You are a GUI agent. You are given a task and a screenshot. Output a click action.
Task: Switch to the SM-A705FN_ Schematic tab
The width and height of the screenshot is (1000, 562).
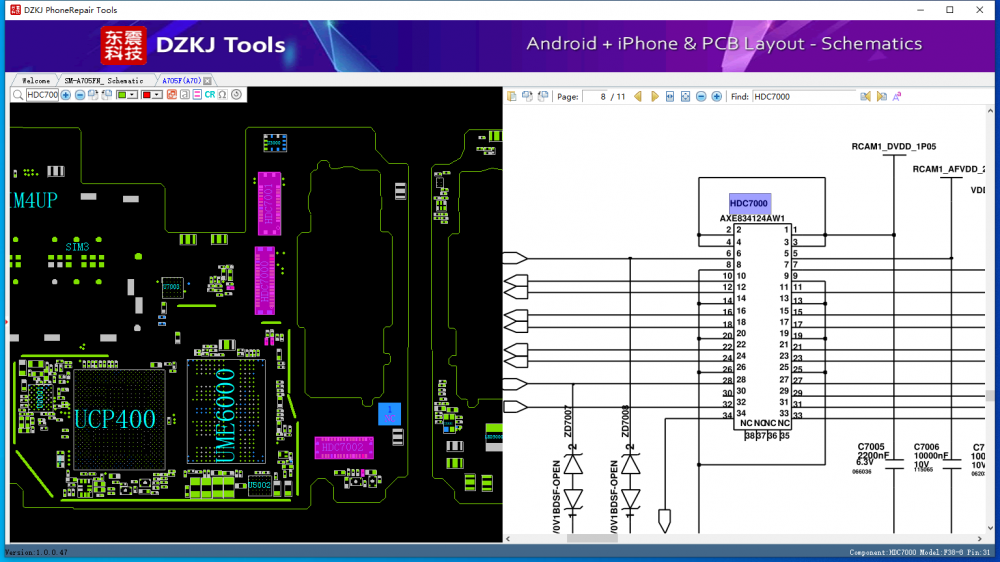coord(104,81)
